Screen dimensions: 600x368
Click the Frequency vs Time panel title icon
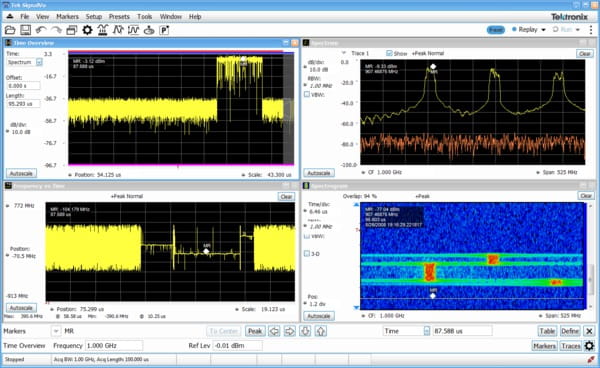tap(8, 186)
